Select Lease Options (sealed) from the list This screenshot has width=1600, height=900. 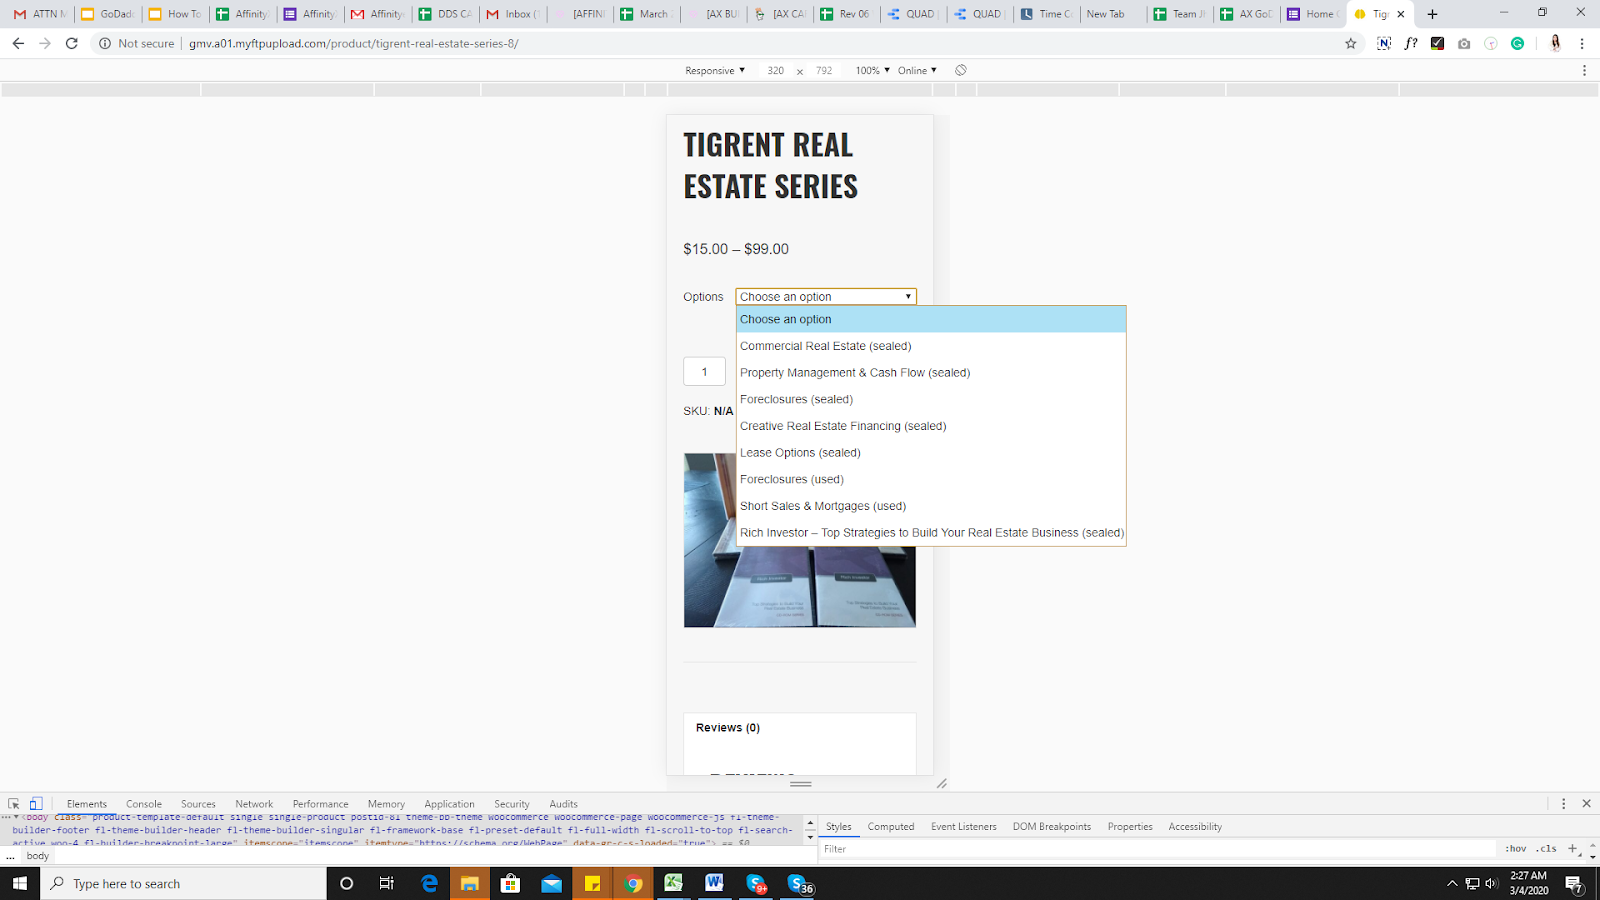[x=931, y=453]
